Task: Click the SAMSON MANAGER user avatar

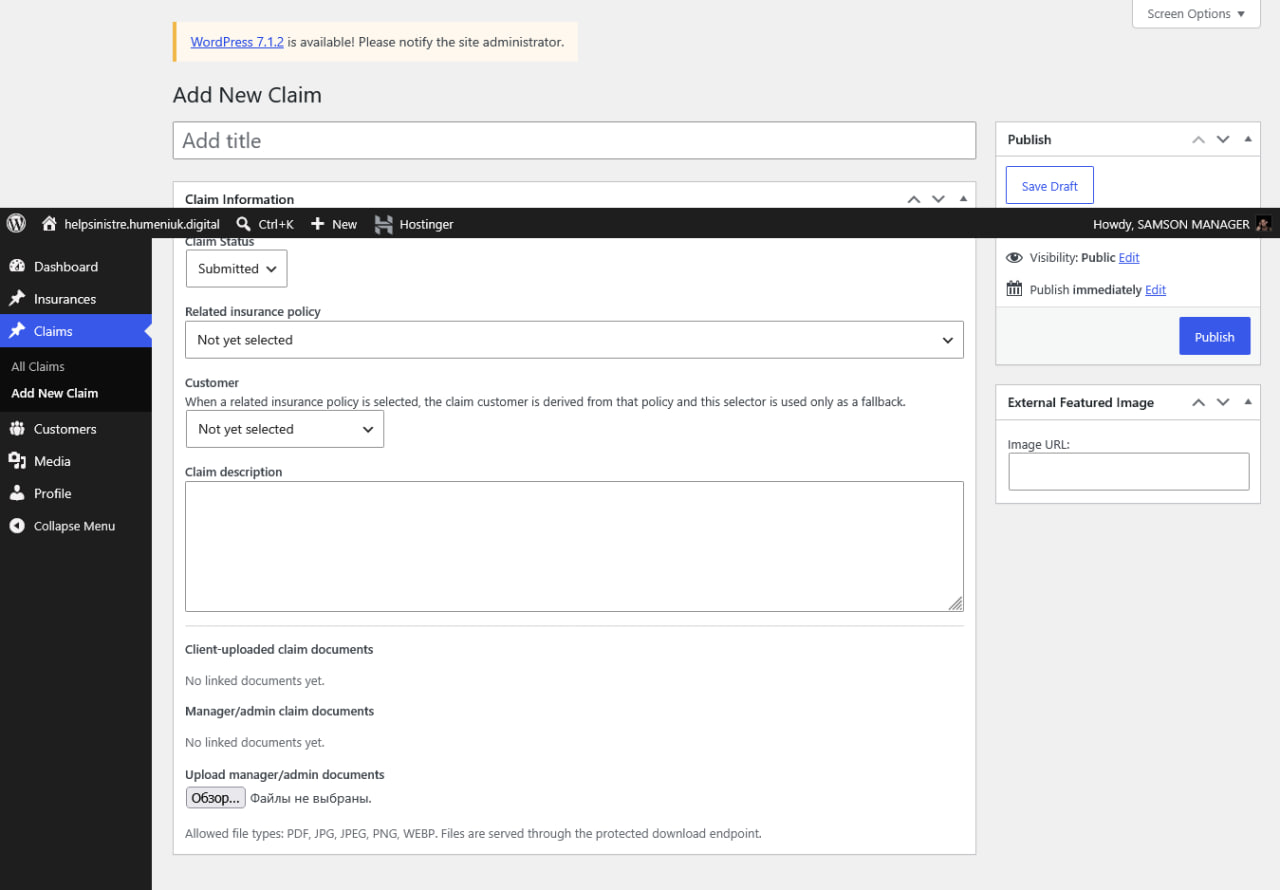Action: click(1264, 224)
